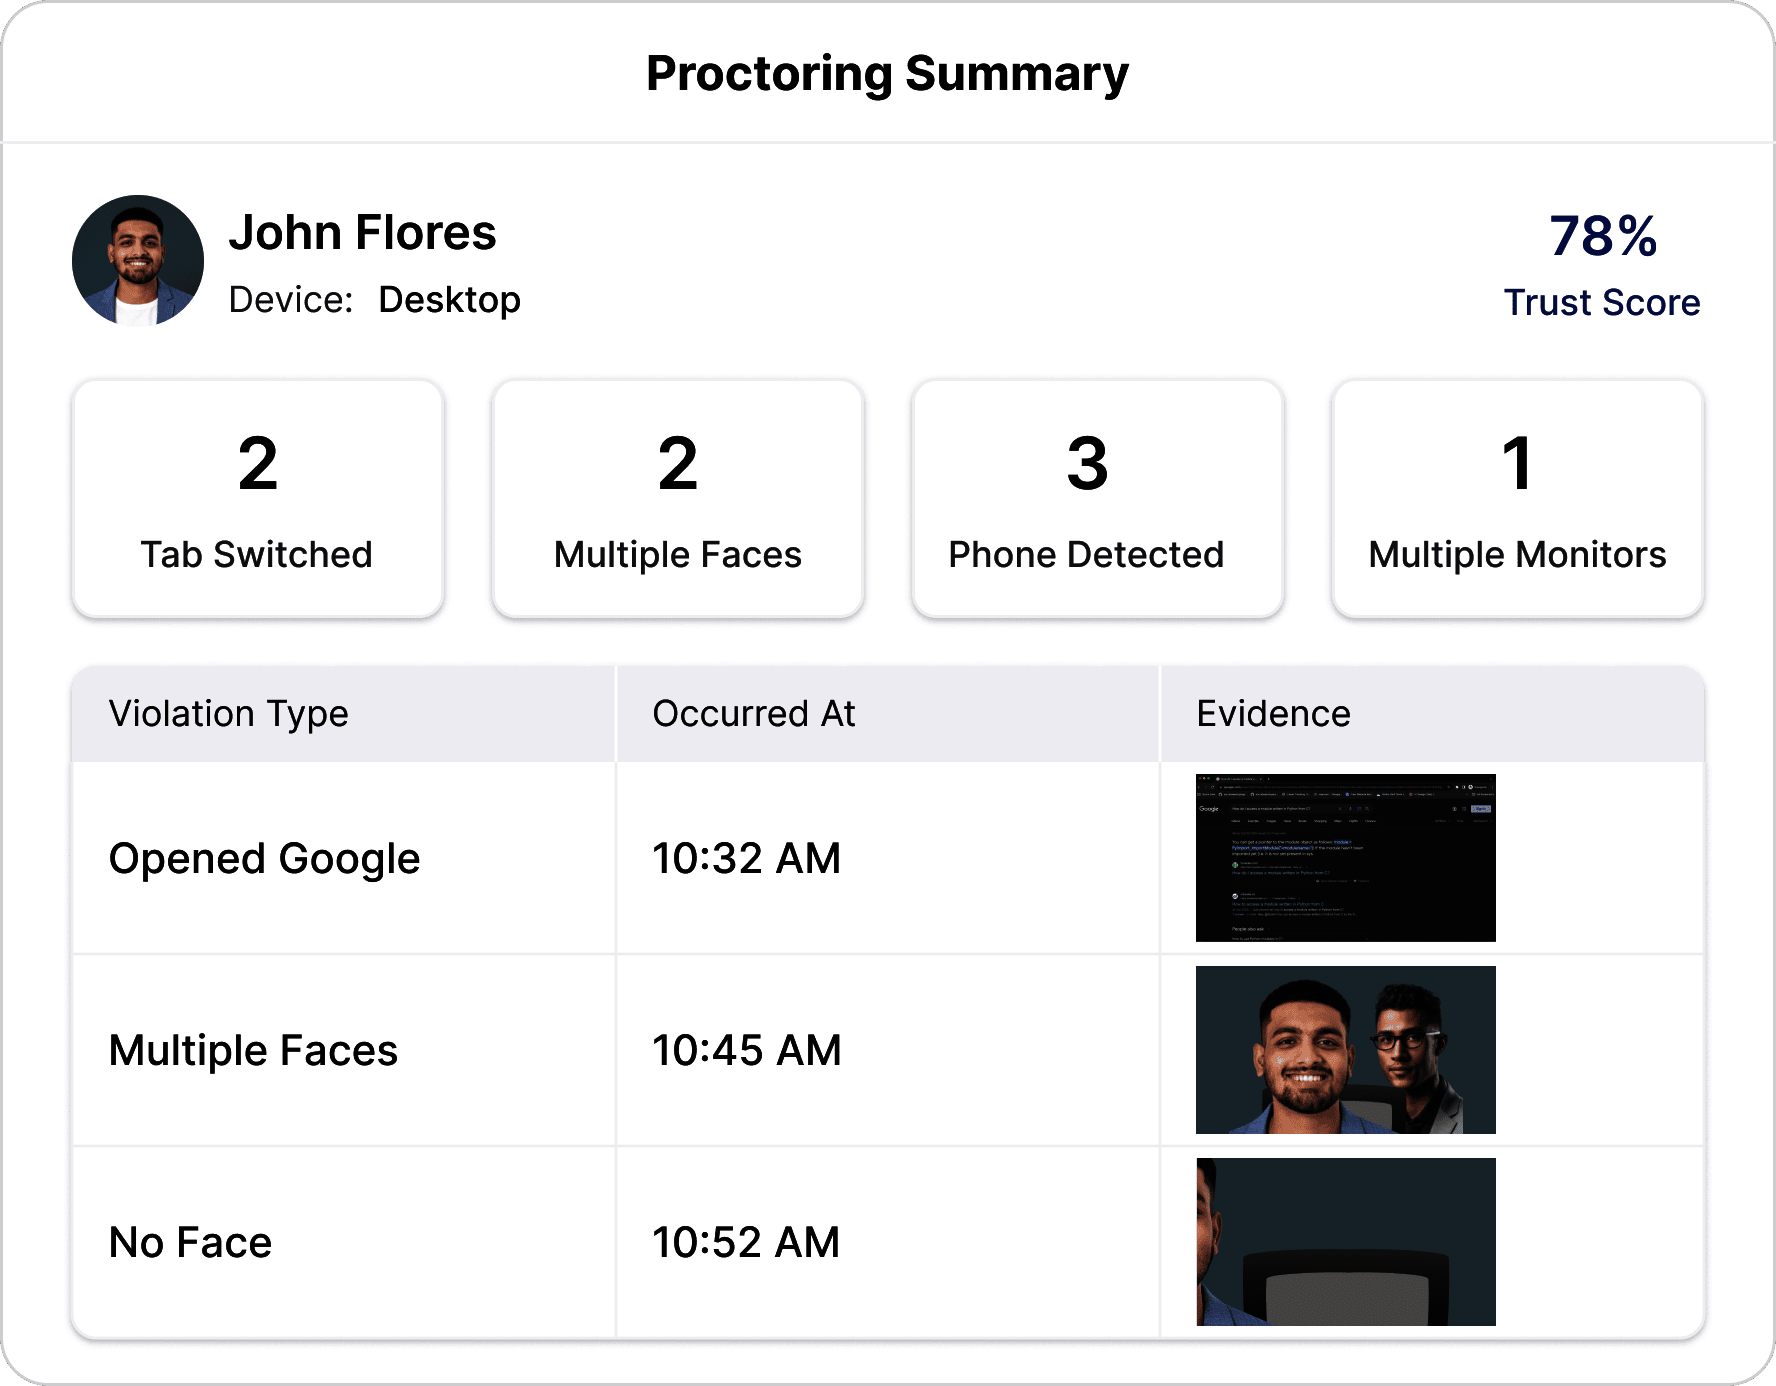View the Multiple Faces evidence image
Viewport: 1776px width, 1386px height.
[1344, 1049]
